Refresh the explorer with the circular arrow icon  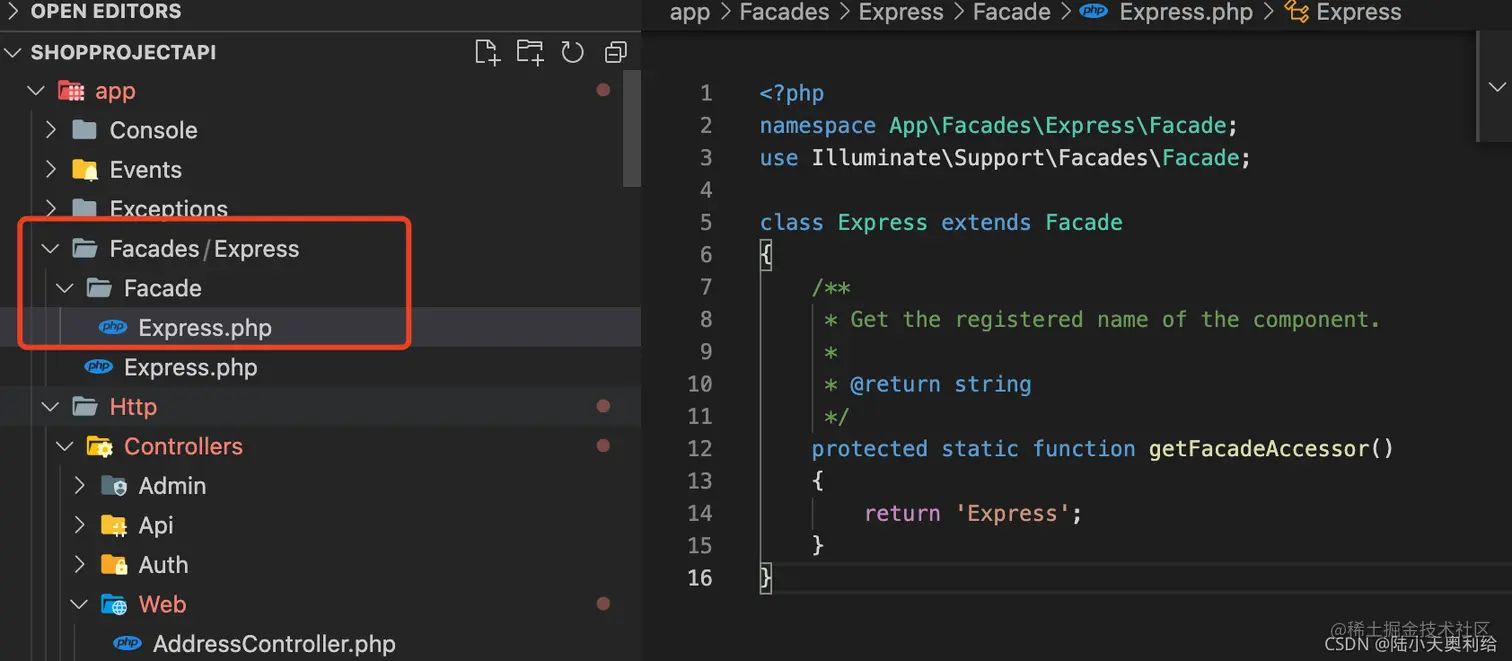(573, 52)
